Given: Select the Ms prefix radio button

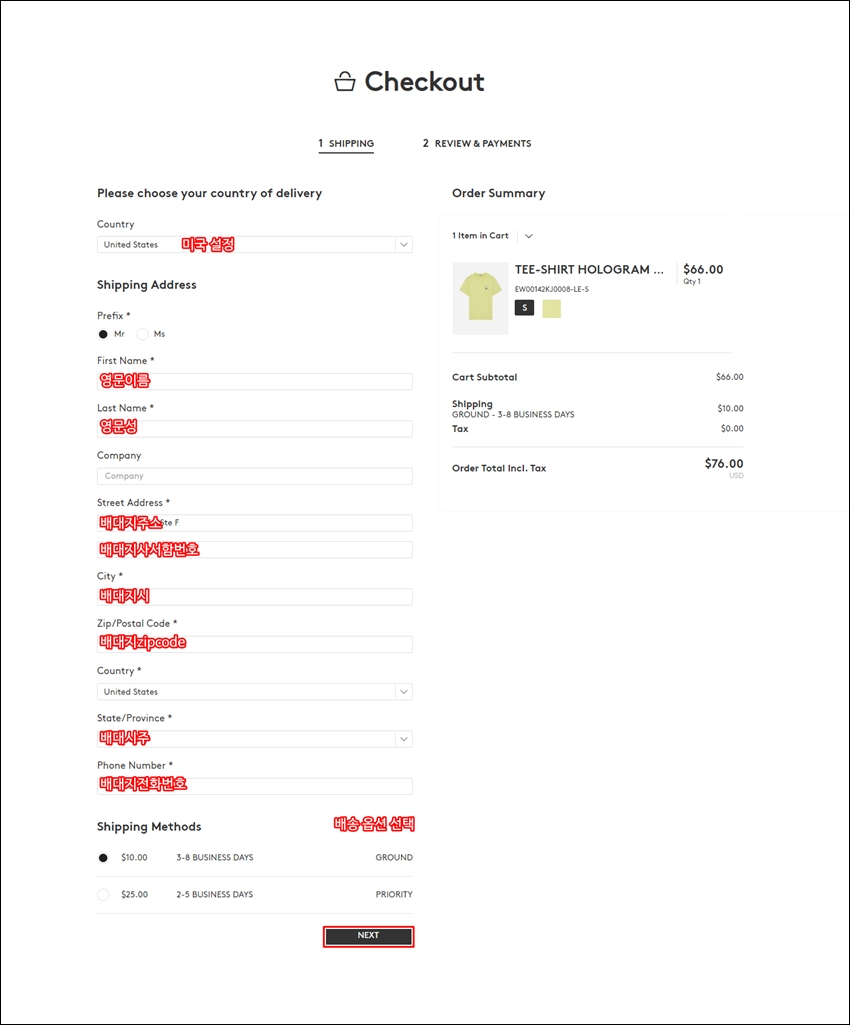Looking at the screenshot, I should coord(143,334).
